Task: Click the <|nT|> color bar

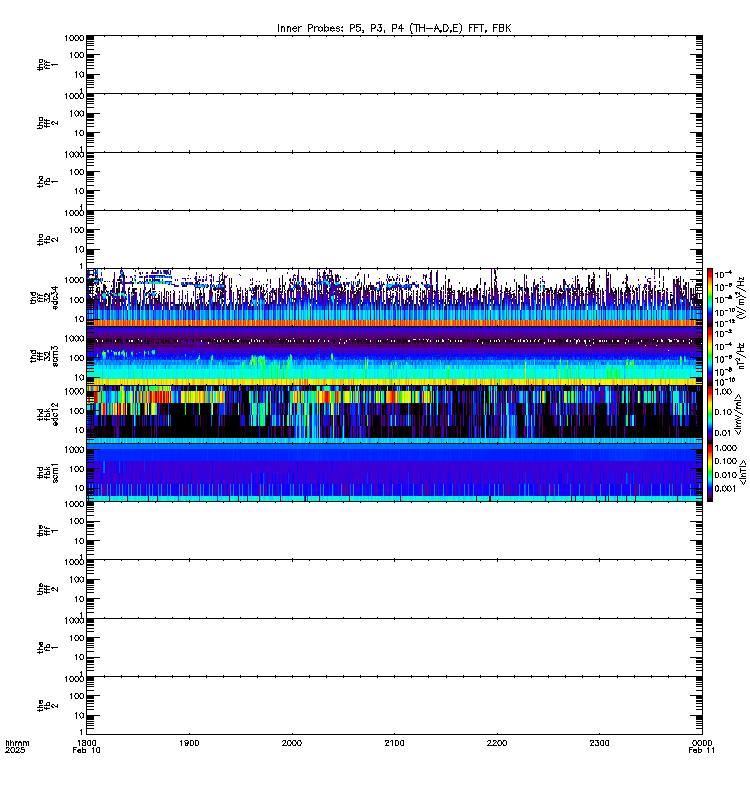Action: pos(710,472)
